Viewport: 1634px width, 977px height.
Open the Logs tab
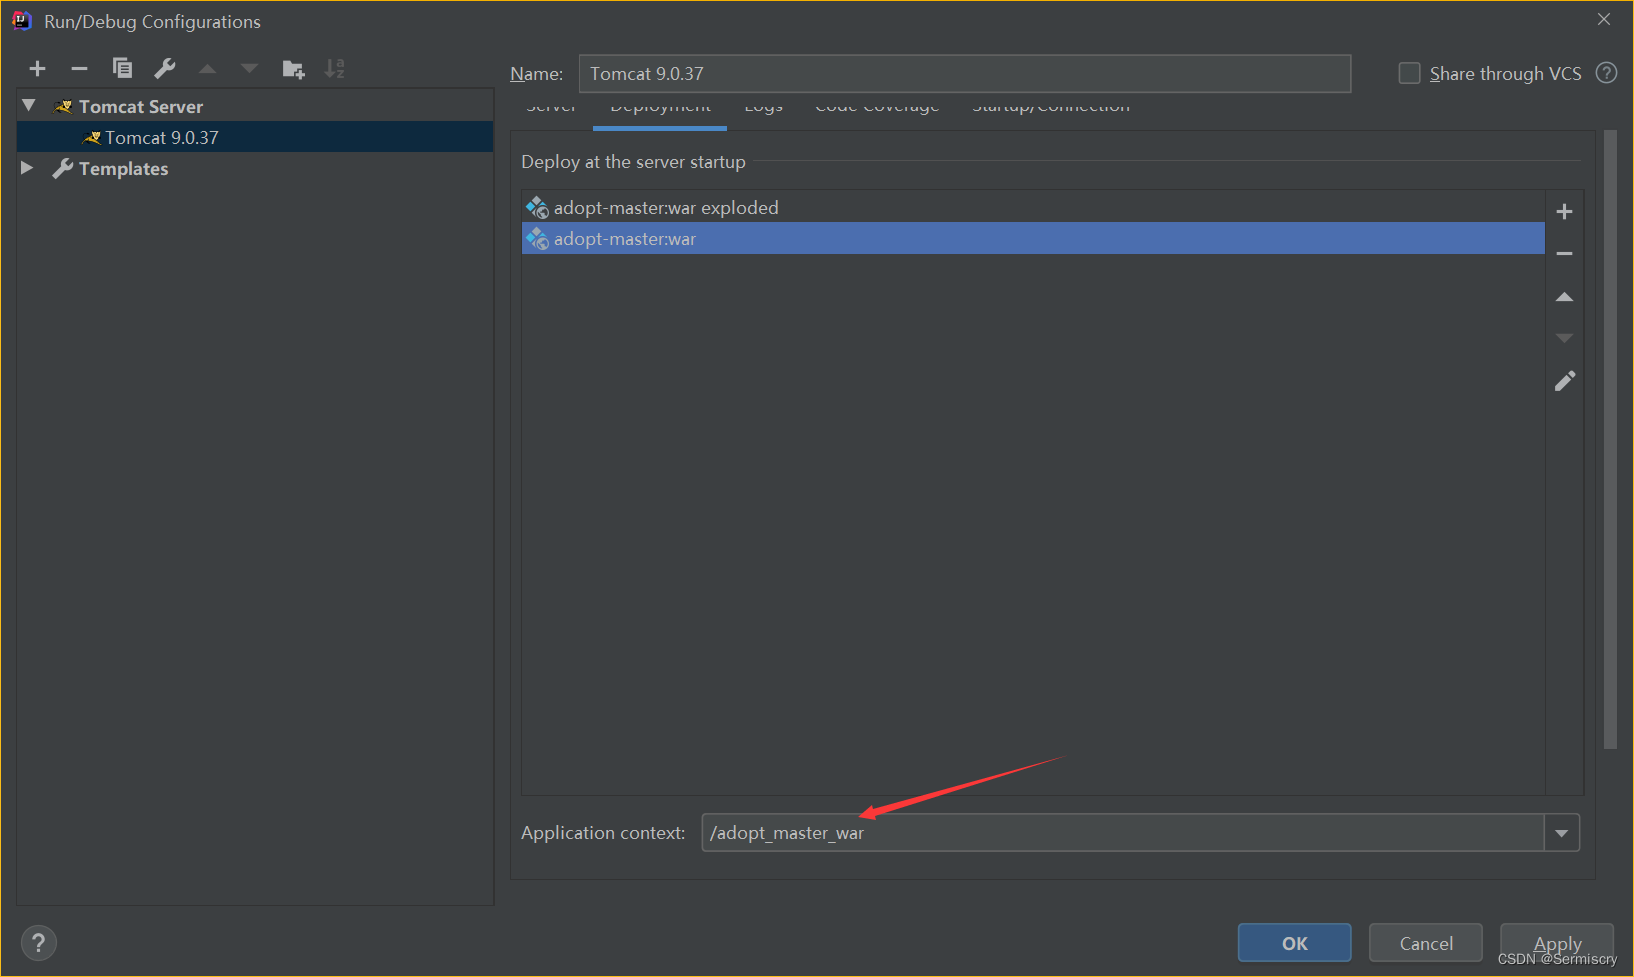tap(763, 108)
